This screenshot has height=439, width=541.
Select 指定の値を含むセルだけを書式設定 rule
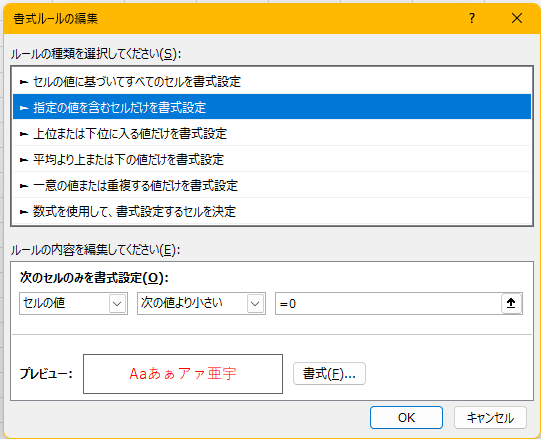click(x=272, y=107)
